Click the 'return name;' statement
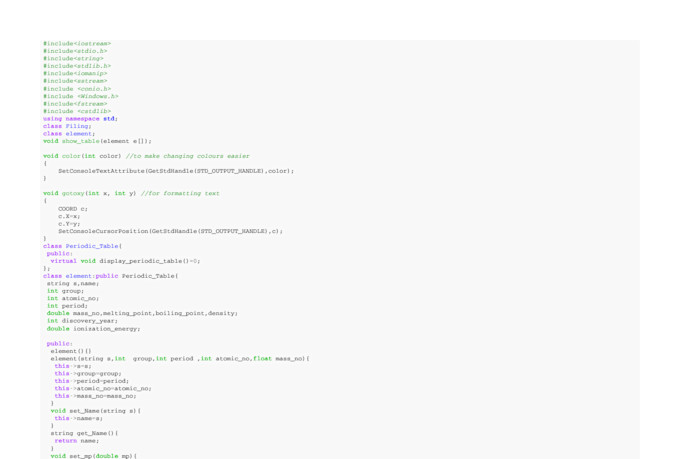 coord(77,441)
